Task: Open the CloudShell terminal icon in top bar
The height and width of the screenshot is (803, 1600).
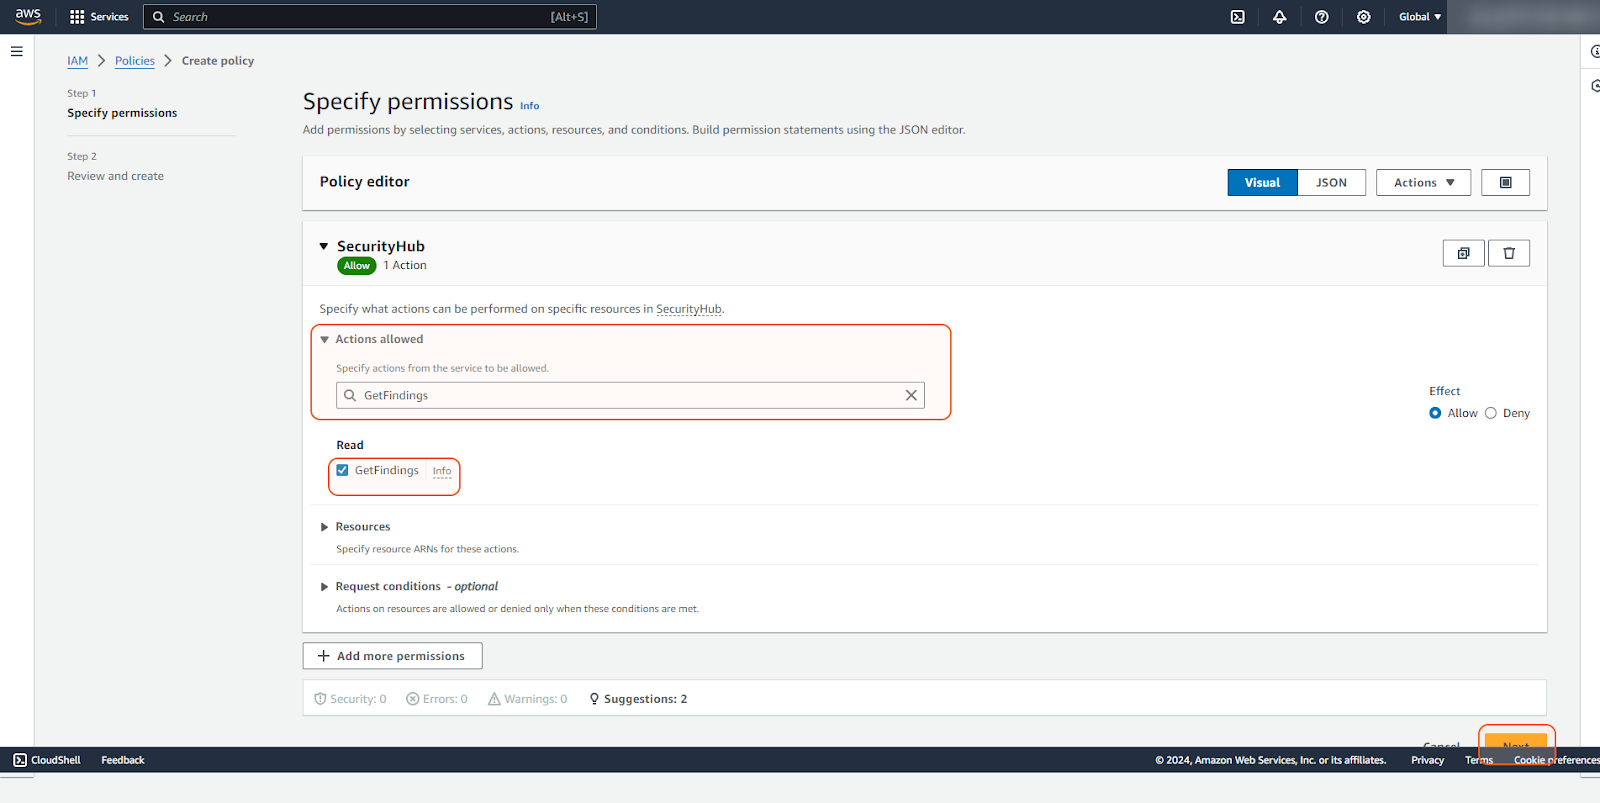Action: (x=1237, y=17)
